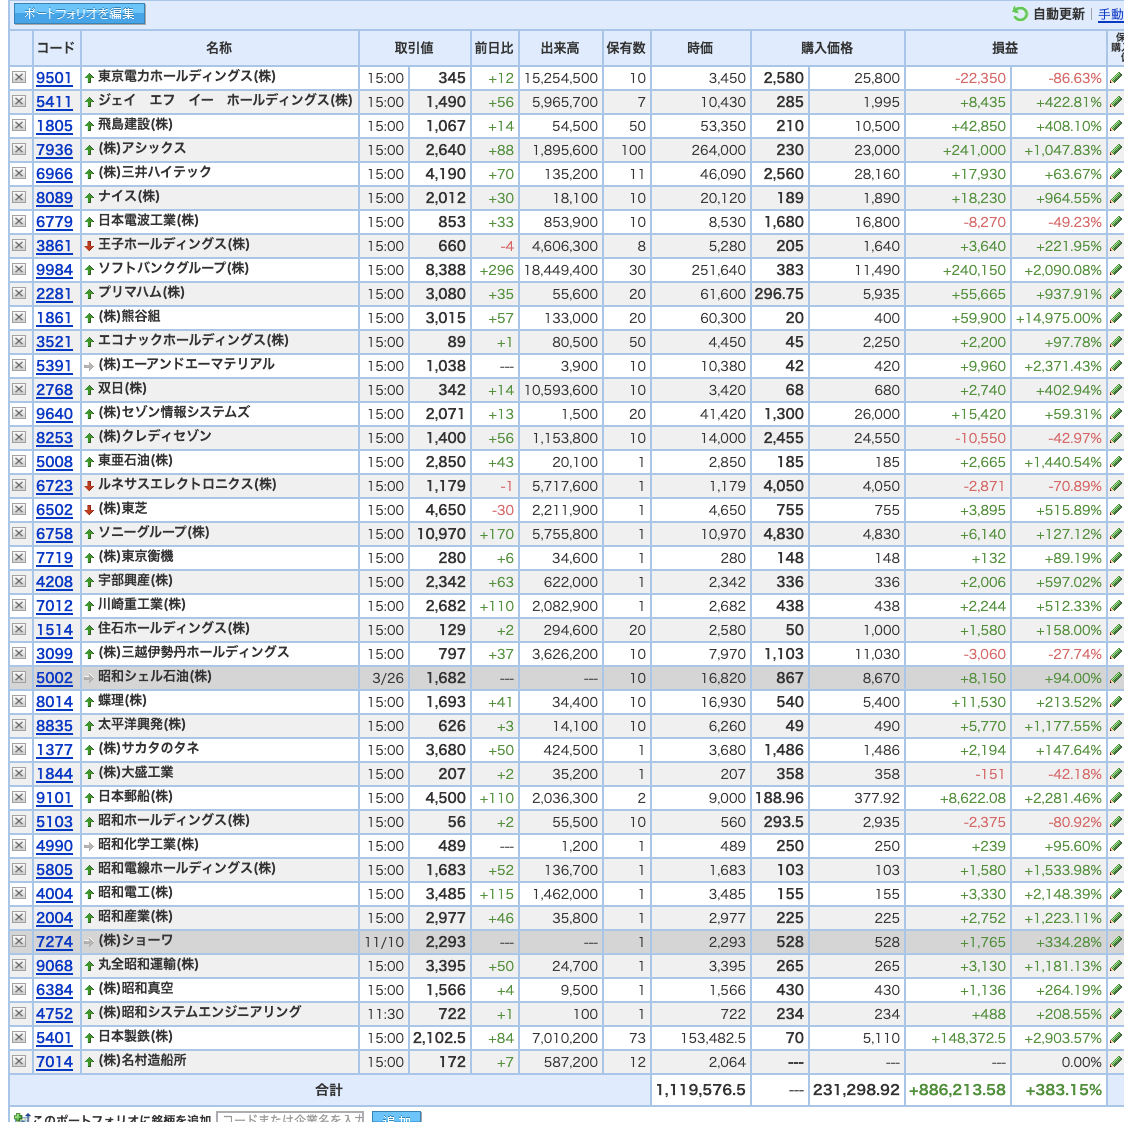Open the ポートフォリオを編集 button

(x=80, y=14)
